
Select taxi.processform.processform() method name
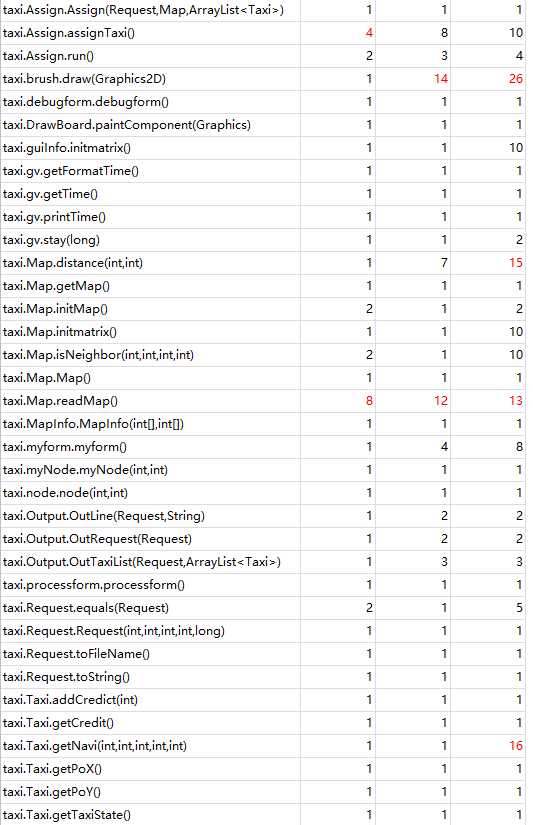click(x=94, y=585)
